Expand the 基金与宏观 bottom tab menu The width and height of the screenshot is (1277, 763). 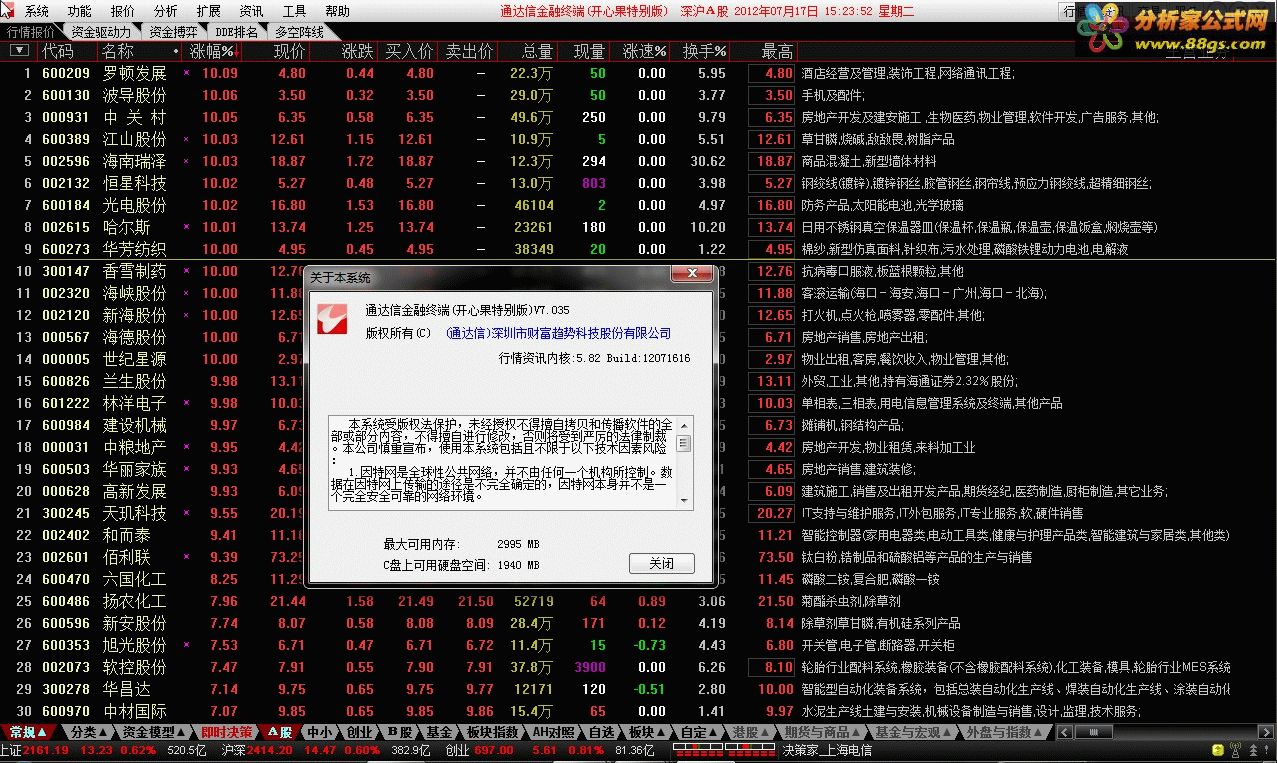pos(948,733)
